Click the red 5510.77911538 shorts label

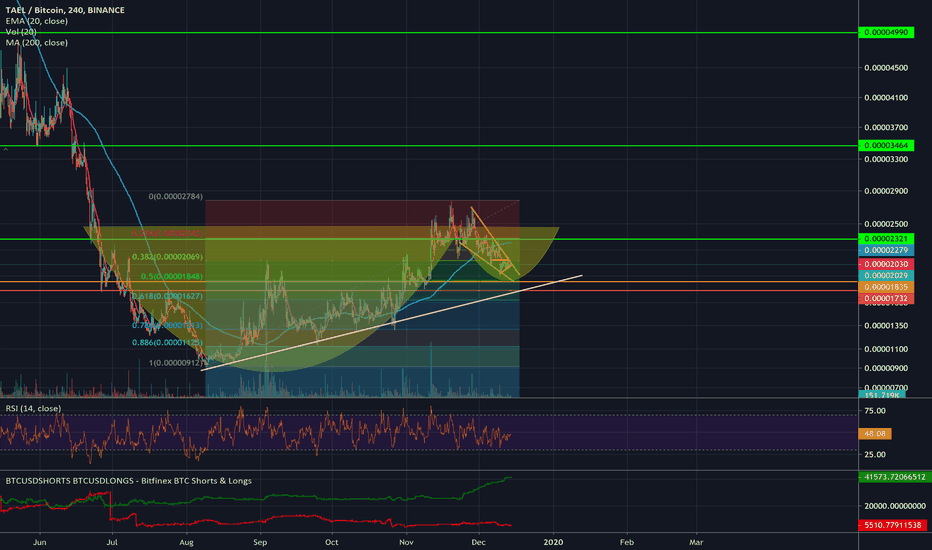pos(892,525)
